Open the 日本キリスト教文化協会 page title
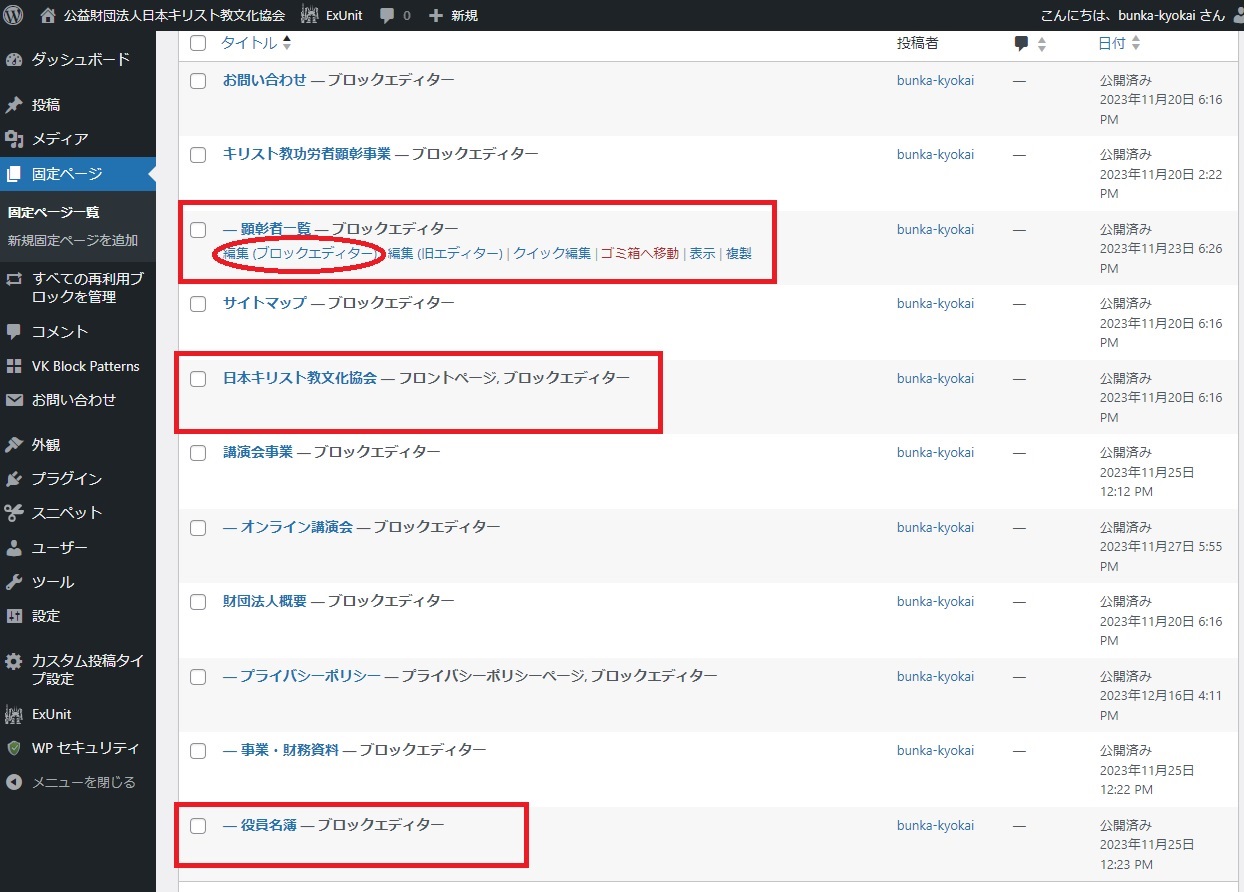The height and width of the screenshot is (892, 1244). click(299, 378)
